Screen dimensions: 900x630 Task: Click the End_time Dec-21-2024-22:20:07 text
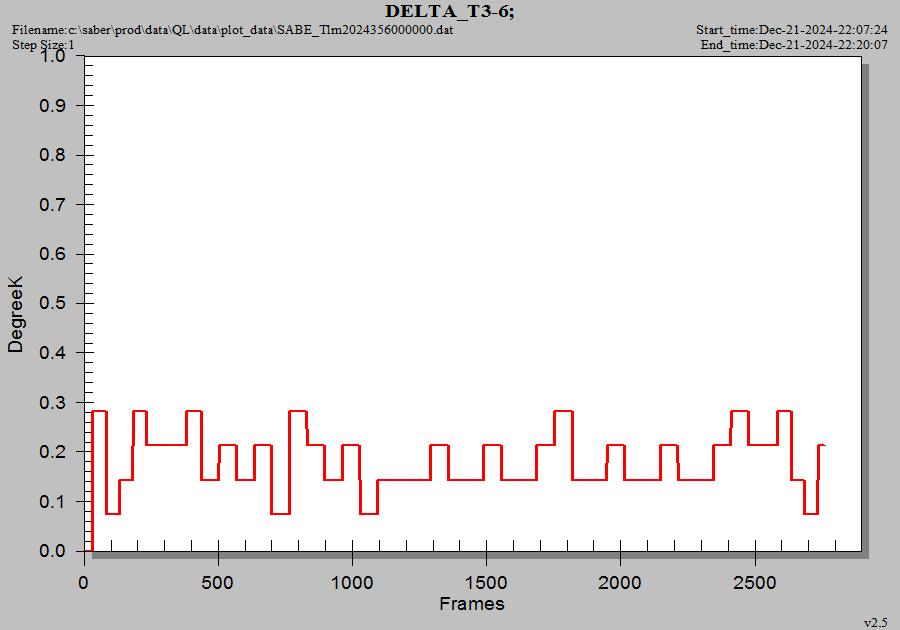pyautogui.click(x=794, y=44)
